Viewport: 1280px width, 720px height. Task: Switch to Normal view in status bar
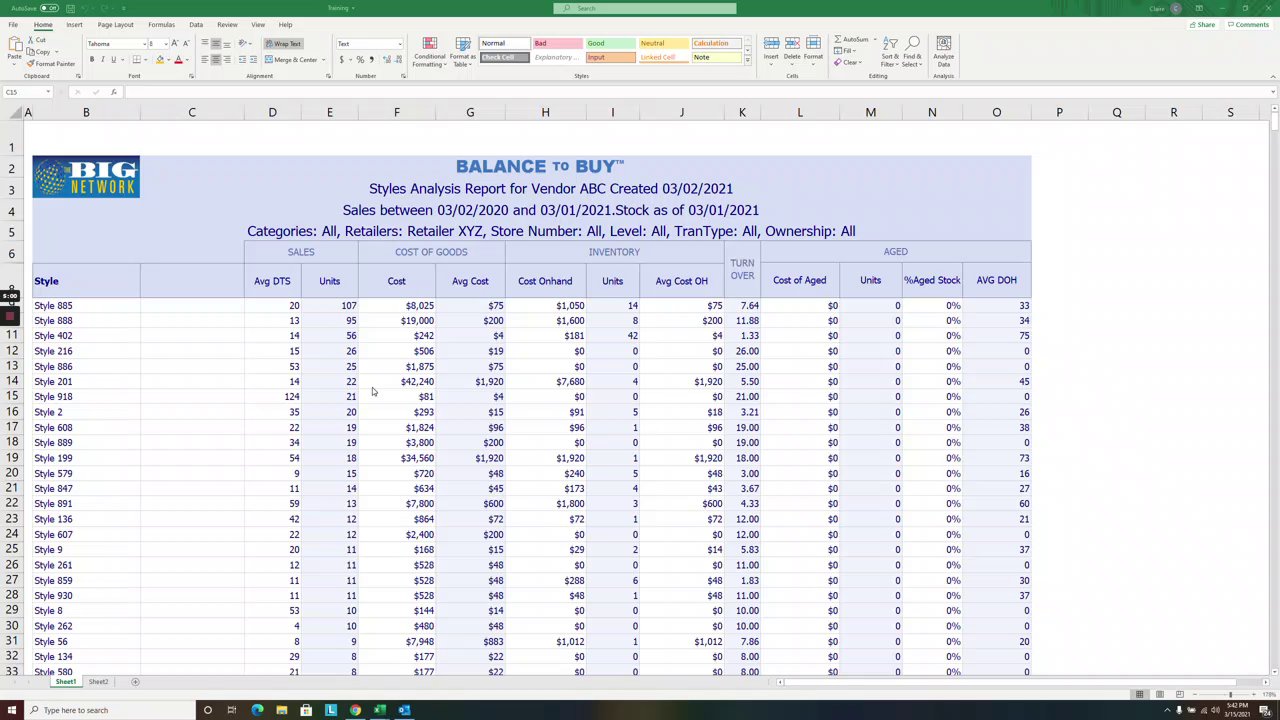(x=1139, y=695)
